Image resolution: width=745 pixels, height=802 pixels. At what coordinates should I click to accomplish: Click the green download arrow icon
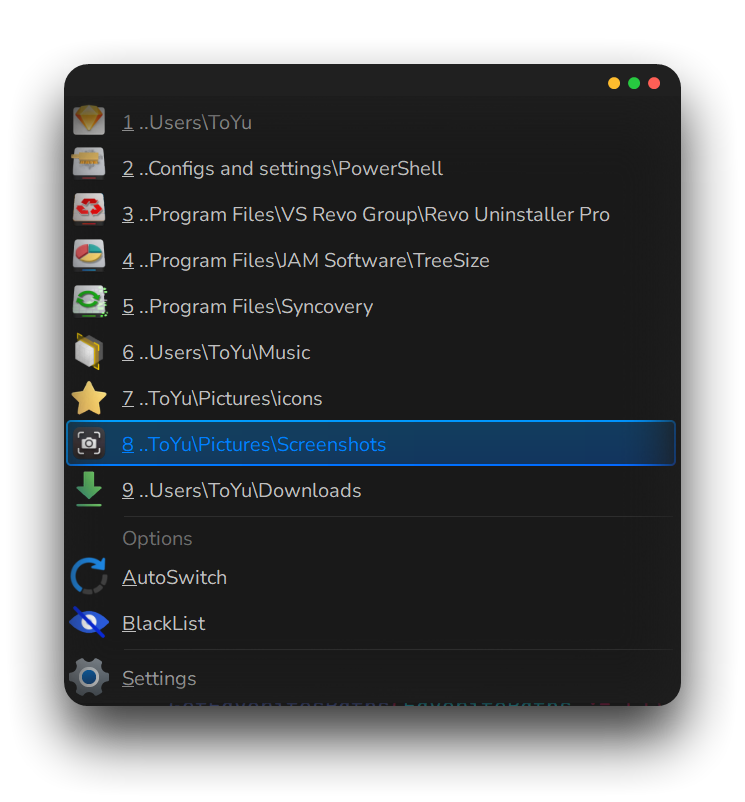pos(89,489)
